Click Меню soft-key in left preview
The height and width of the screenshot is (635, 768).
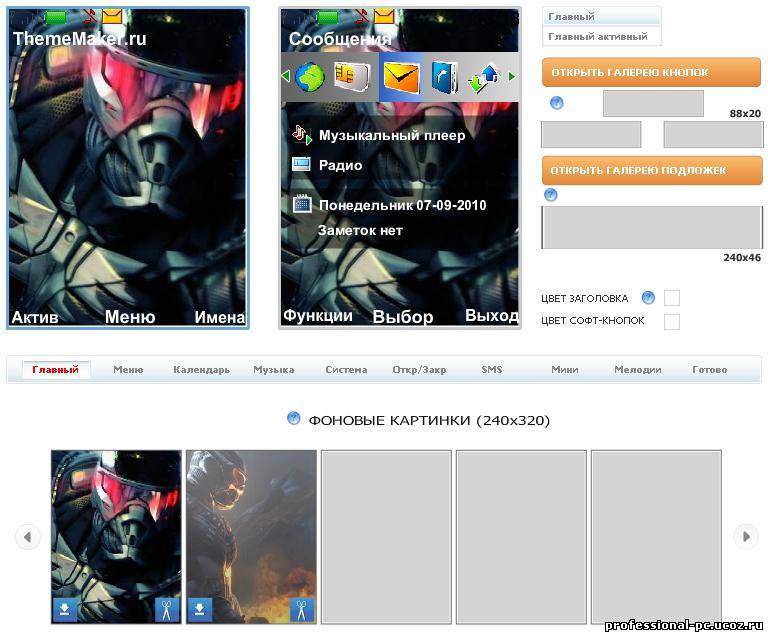click(x=130, y=317)
